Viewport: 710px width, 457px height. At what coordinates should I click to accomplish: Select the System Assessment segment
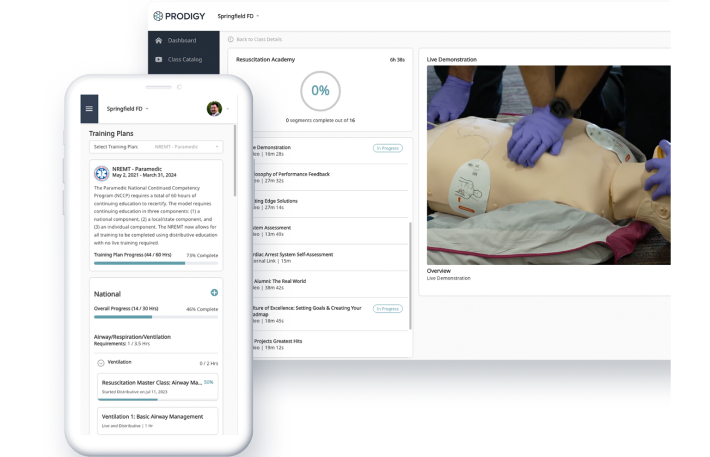[331, 231]
